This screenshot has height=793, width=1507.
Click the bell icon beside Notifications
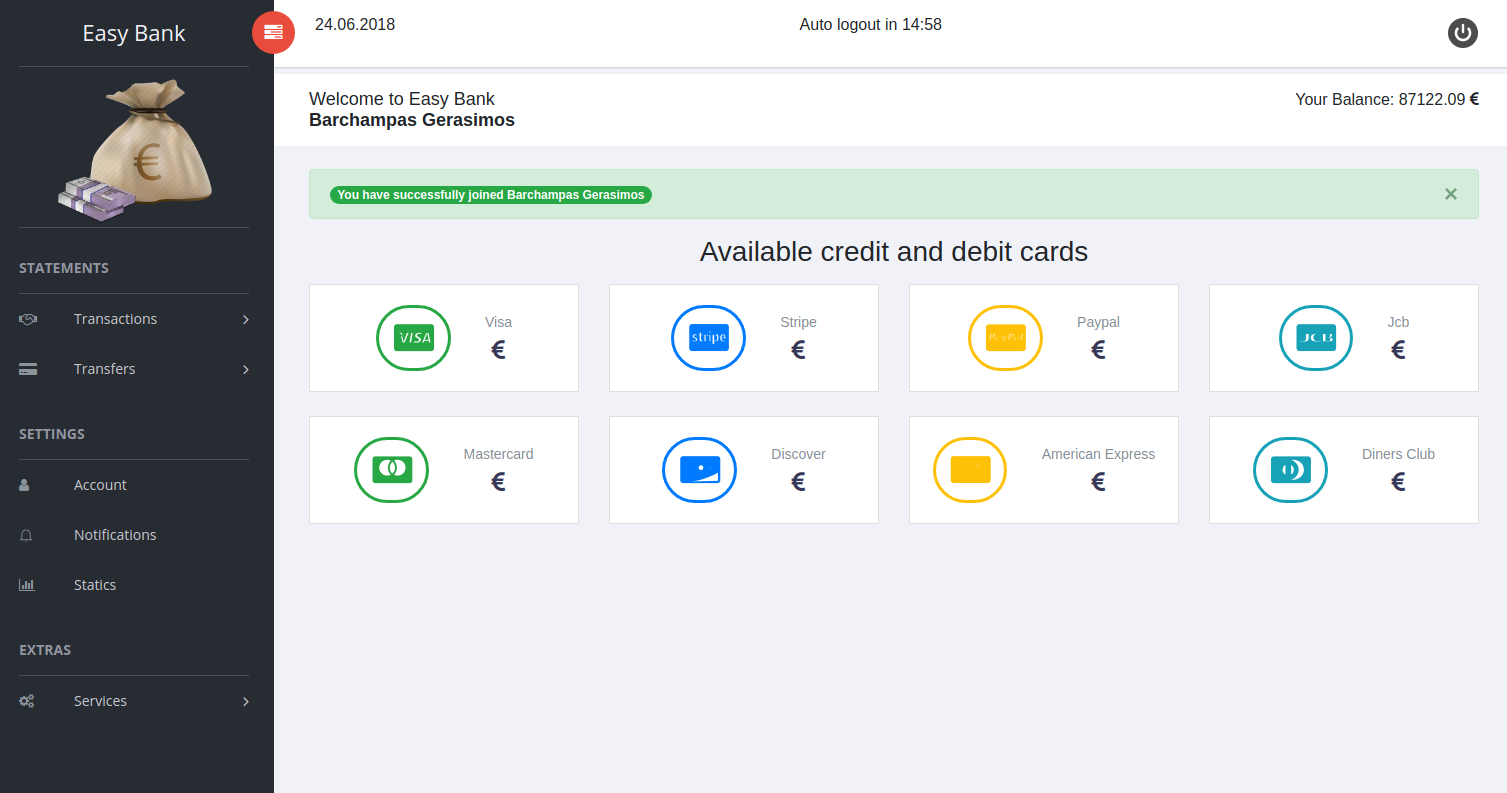(x=26, y=535)
